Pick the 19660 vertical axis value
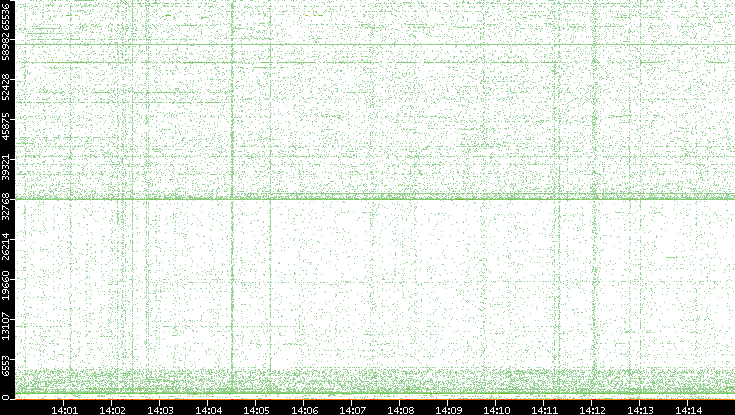735x415 pixels. tap(5, 286)
